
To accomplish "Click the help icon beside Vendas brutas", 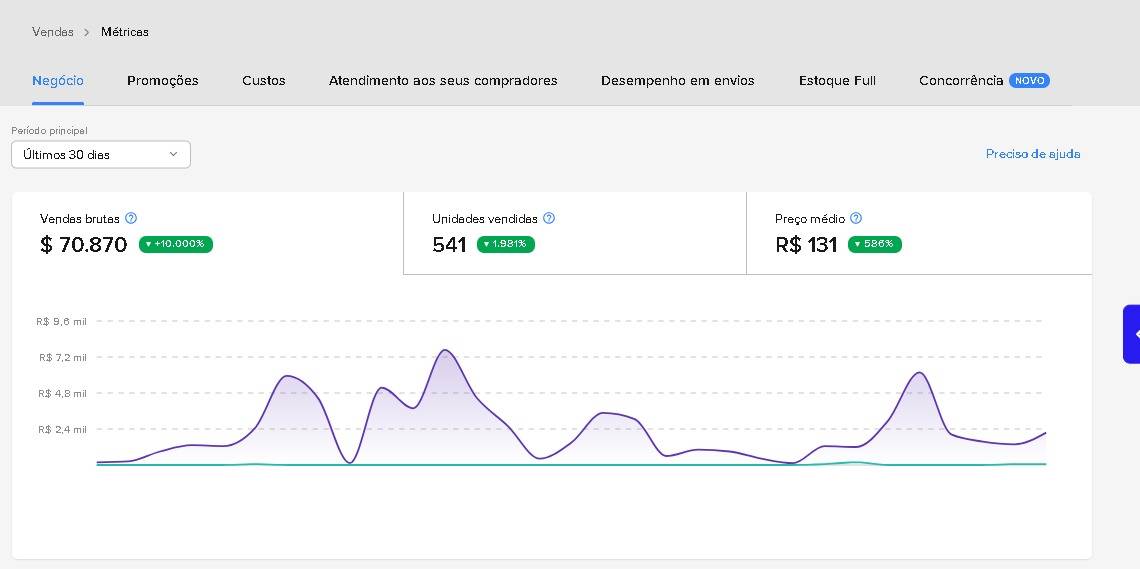I will pos(131,218).
